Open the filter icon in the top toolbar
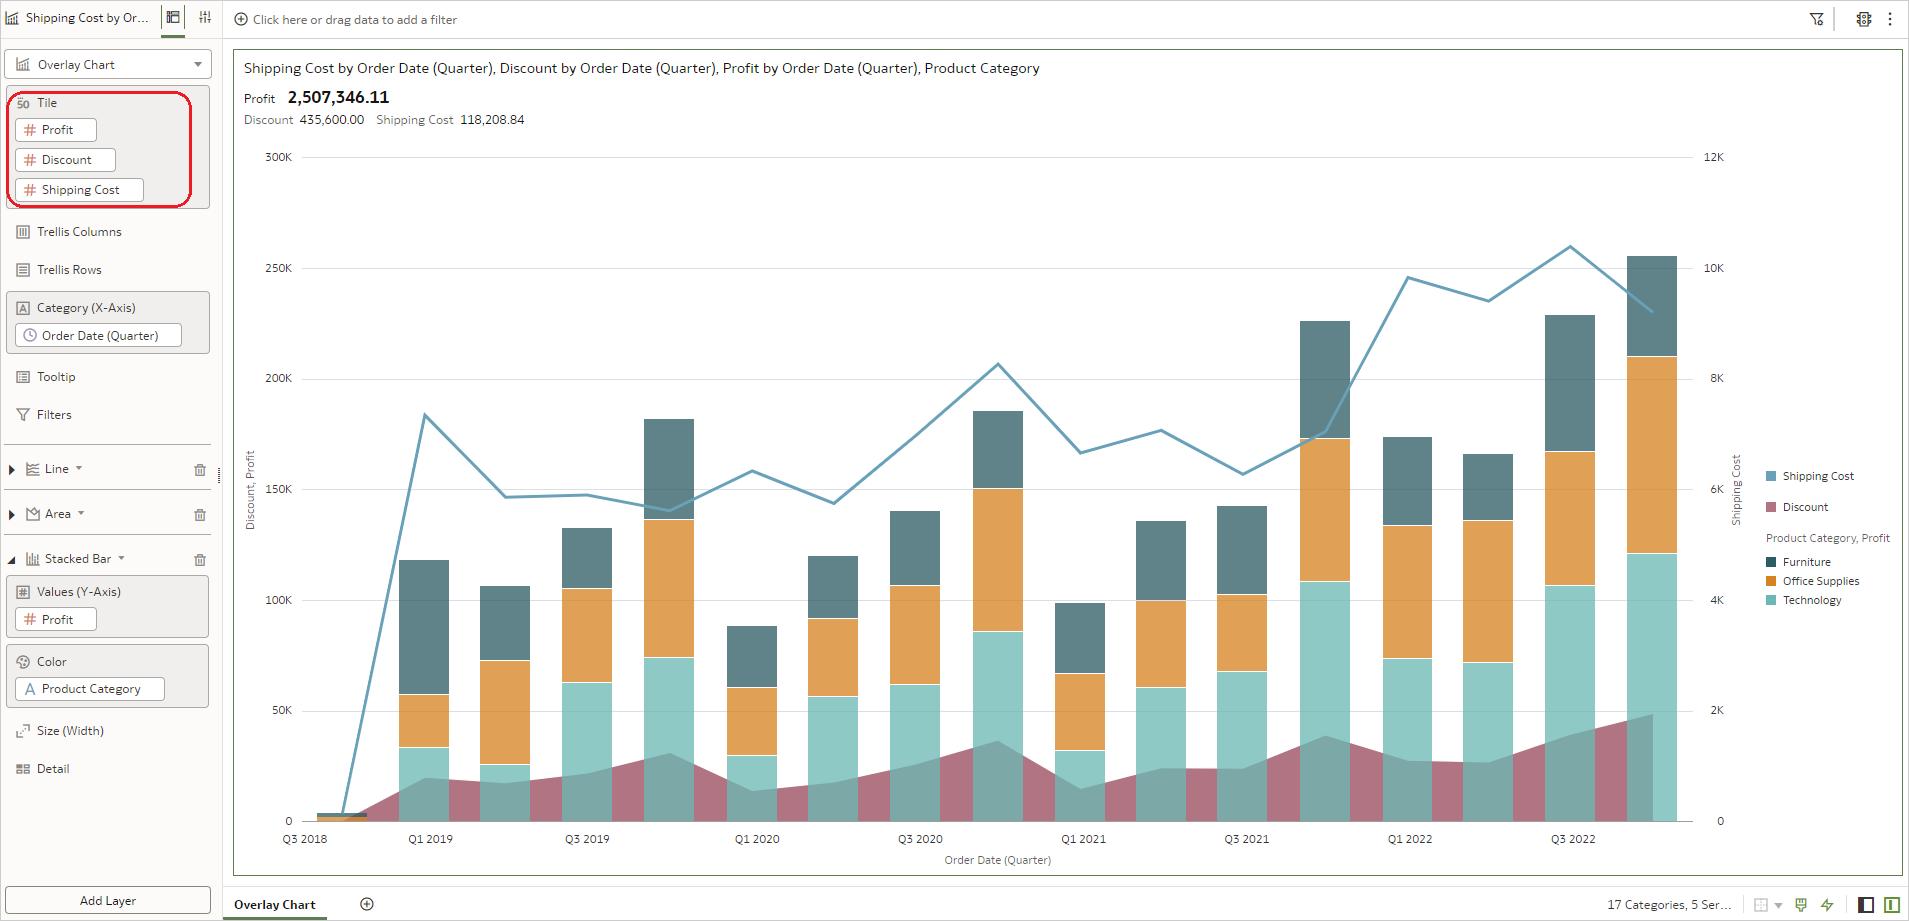The height and width of the screenshot is (921, 1909). tap(1817, 19)
